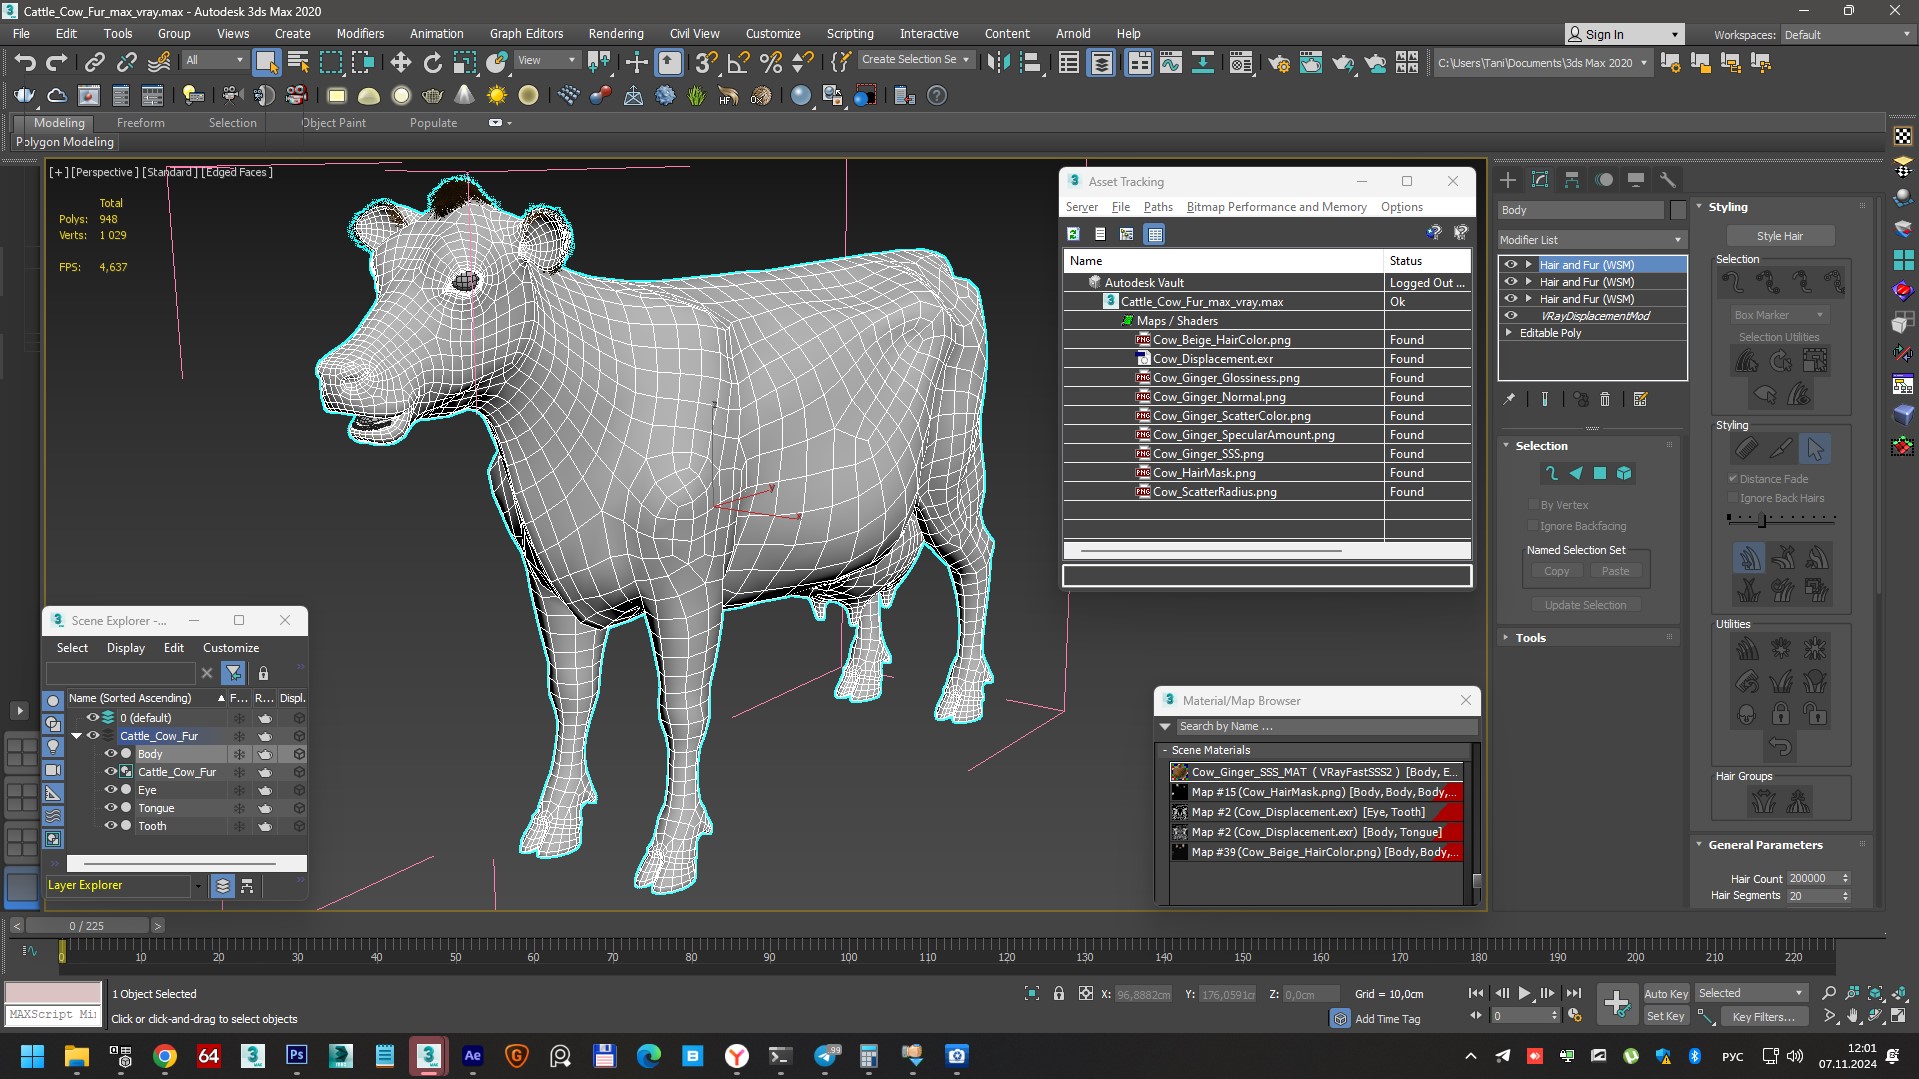Open the Modify command panel tab

coord(1540,180)
